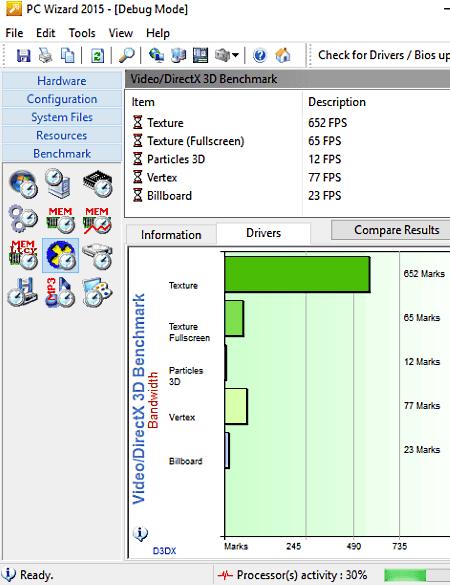The height and width of the screenshot is (585, 450).
Task: Click the D3DX label under chart
Action: click(x=164, y=551)
